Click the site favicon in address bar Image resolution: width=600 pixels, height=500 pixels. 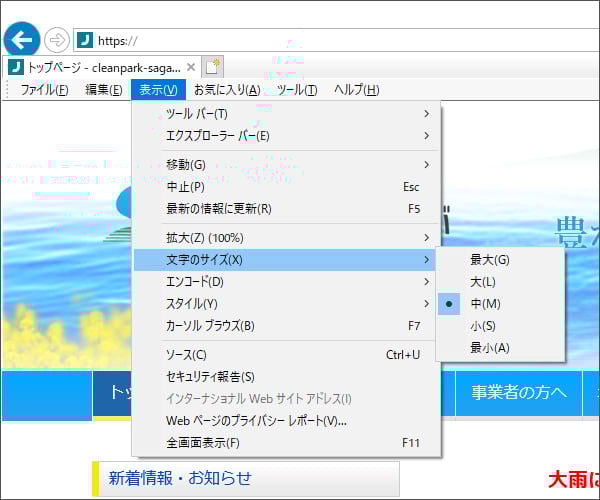[x=85, y=40]
